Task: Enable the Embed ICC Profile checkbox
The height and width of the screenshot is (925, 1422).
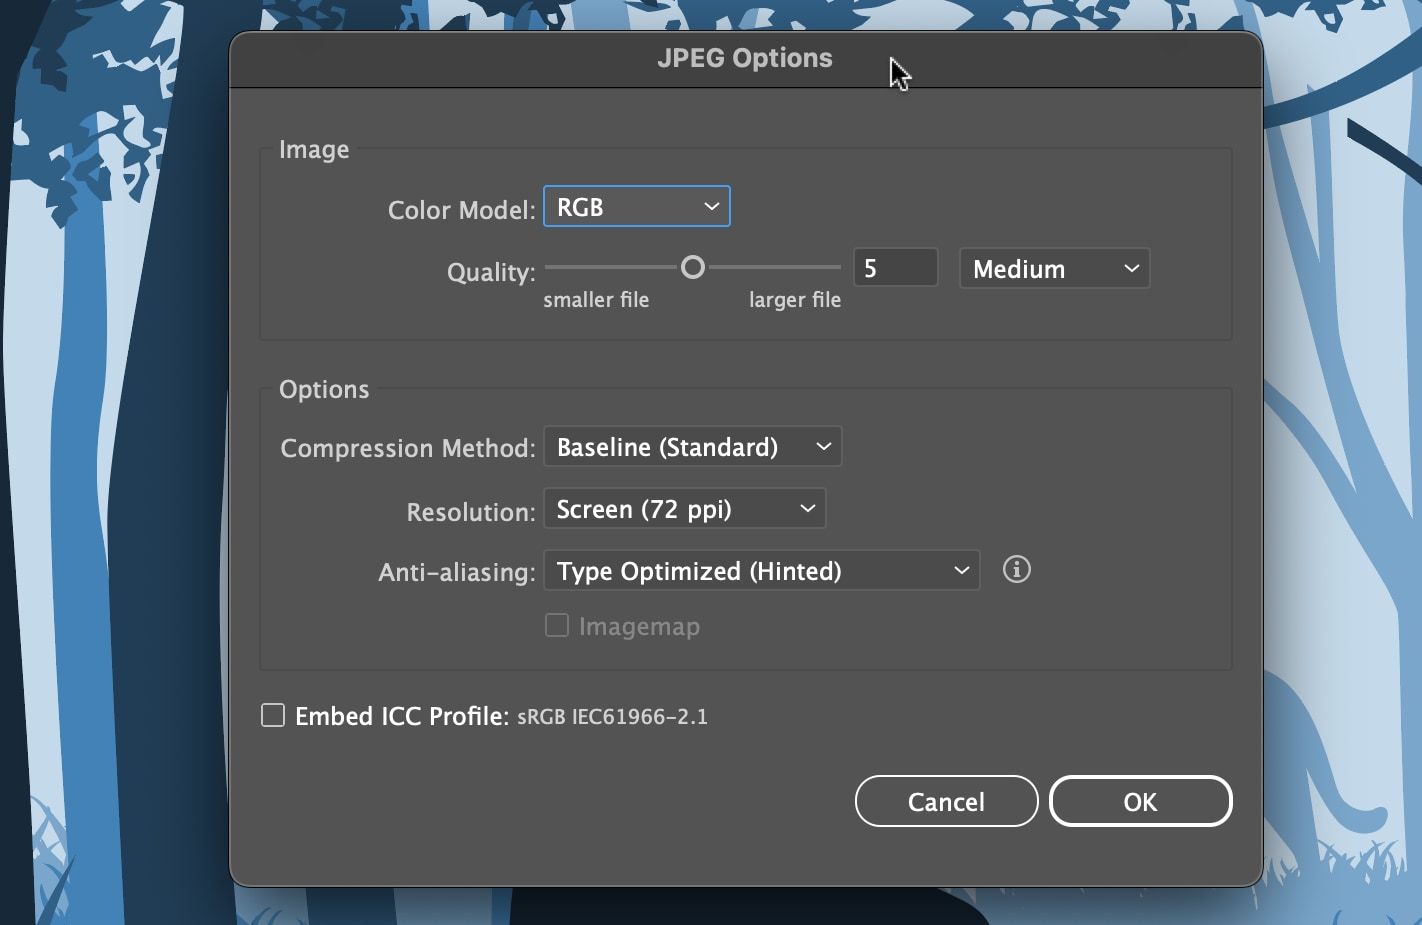Action: [273, 714]
